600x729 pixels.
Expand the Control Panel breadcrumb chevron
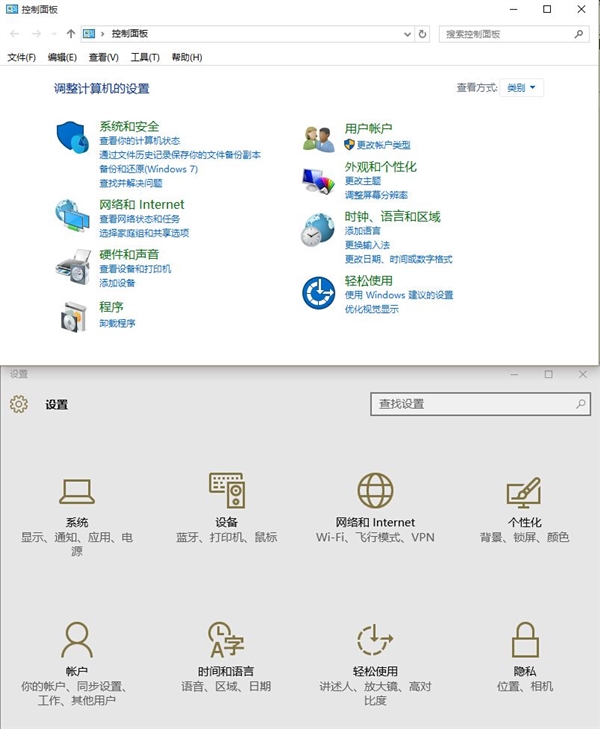click(103, 33)
